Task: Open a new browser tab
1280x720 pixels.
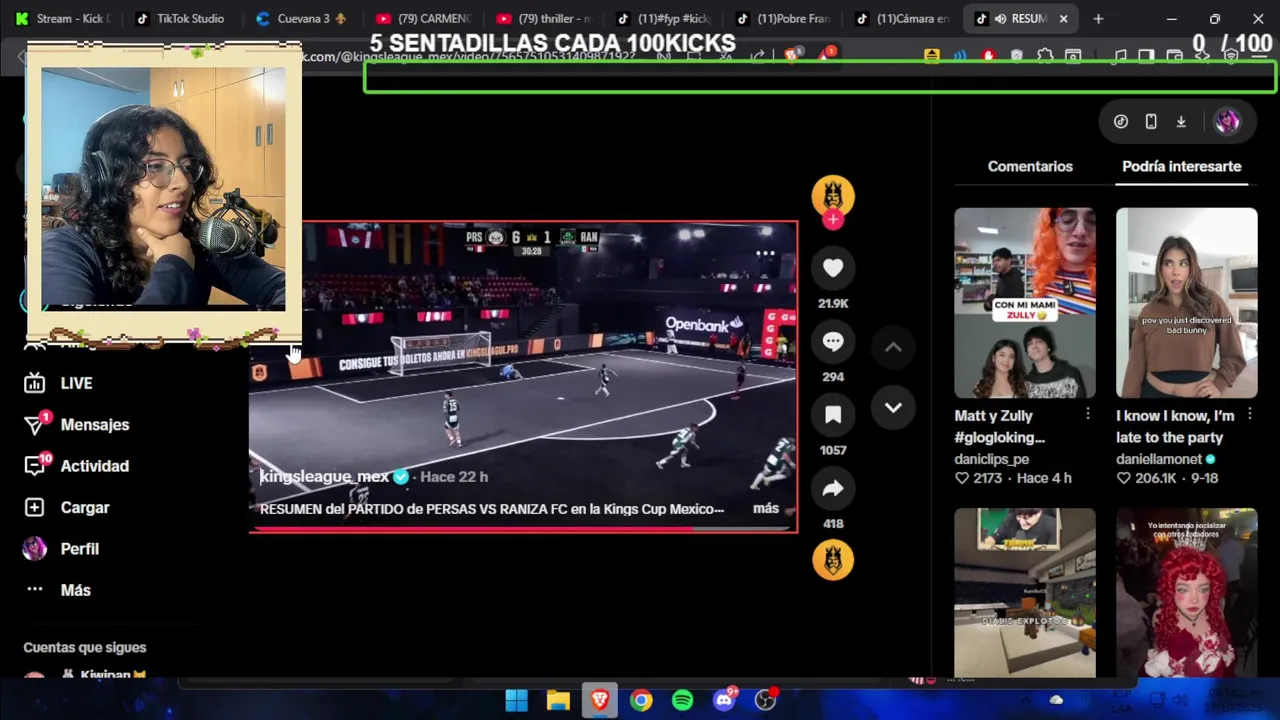Action: (1098, 19)
